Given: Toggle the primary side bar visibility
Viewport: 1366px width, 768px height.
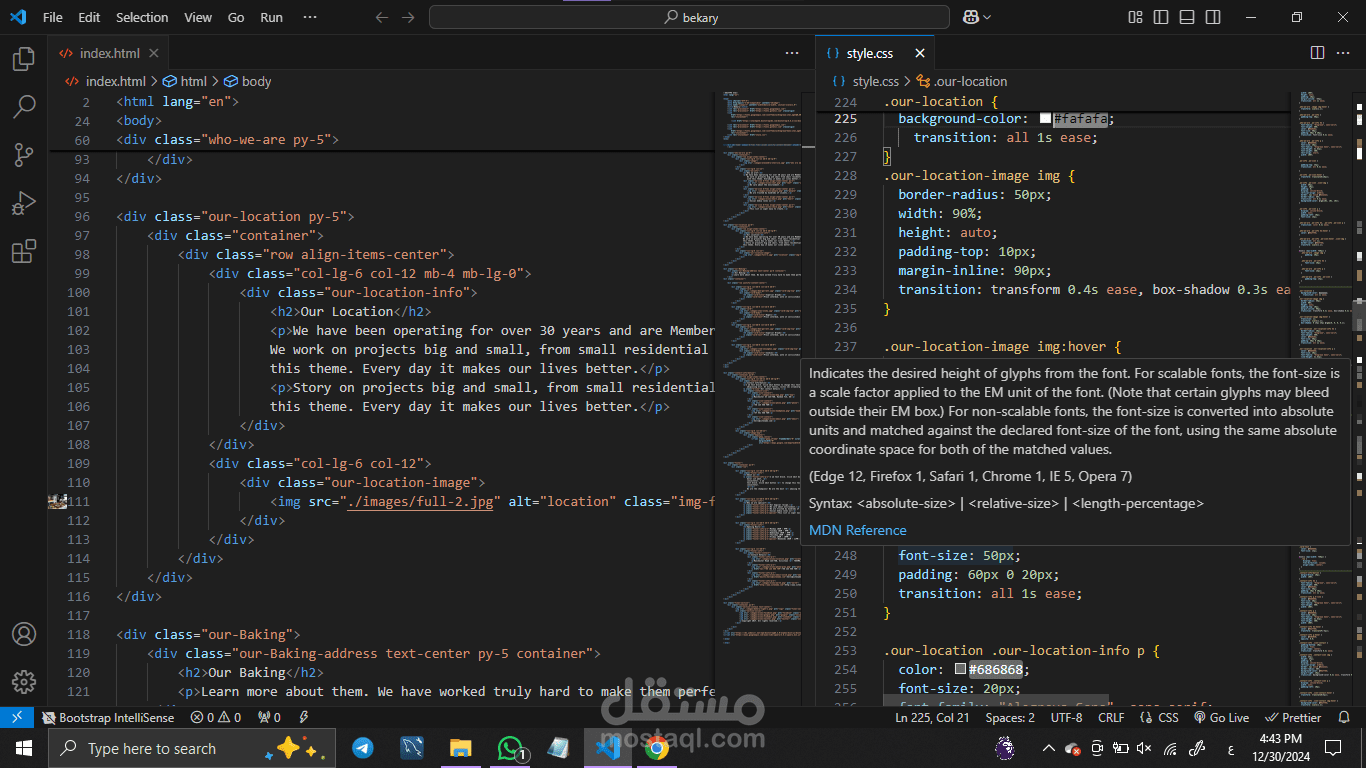Looking at the screenshot, I should click(1161, 17).
